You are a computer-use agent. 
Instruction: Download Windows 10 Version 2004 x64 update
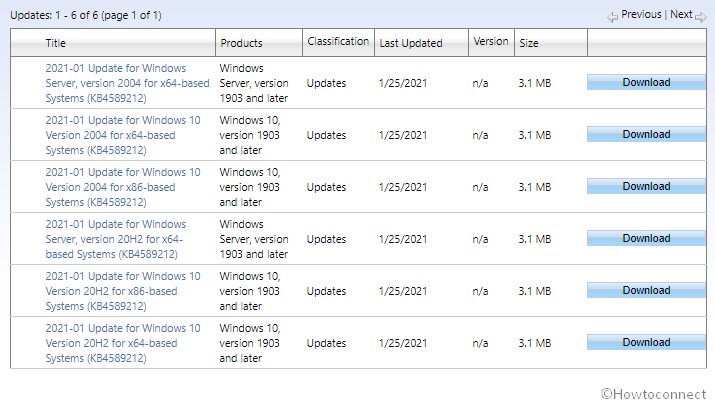coord(646,134)
